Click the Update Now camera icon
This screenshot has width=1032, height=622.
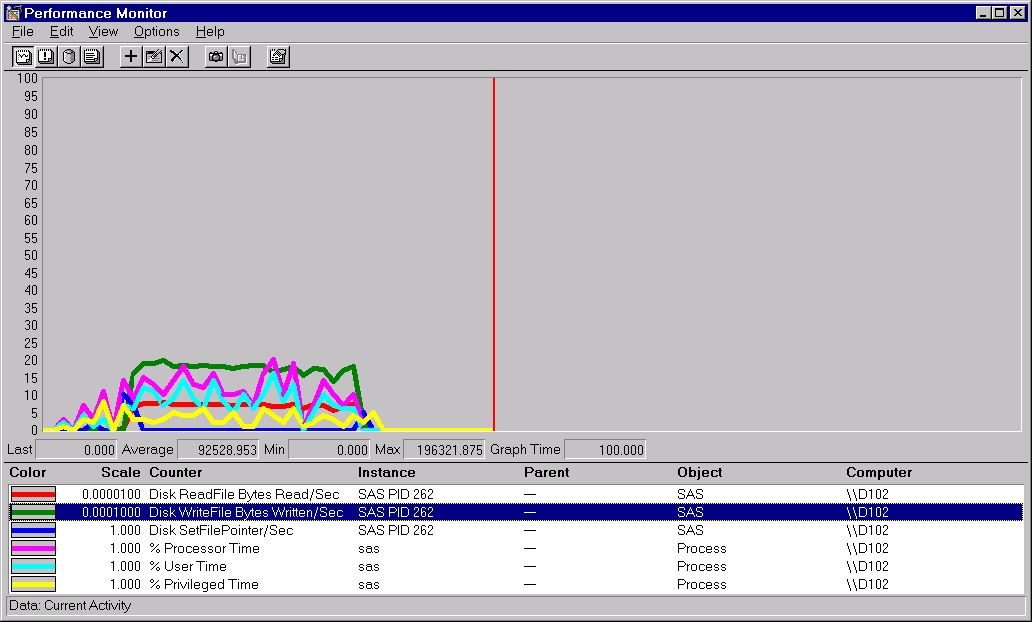click(x=216, y=56)
